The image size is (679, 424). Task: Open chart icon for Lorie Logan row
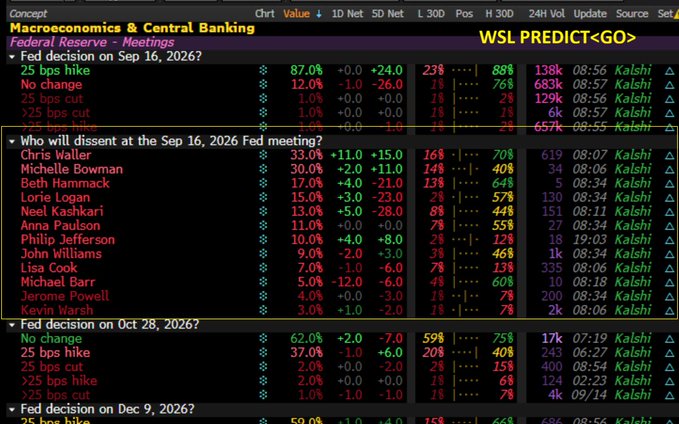point(263,197)
